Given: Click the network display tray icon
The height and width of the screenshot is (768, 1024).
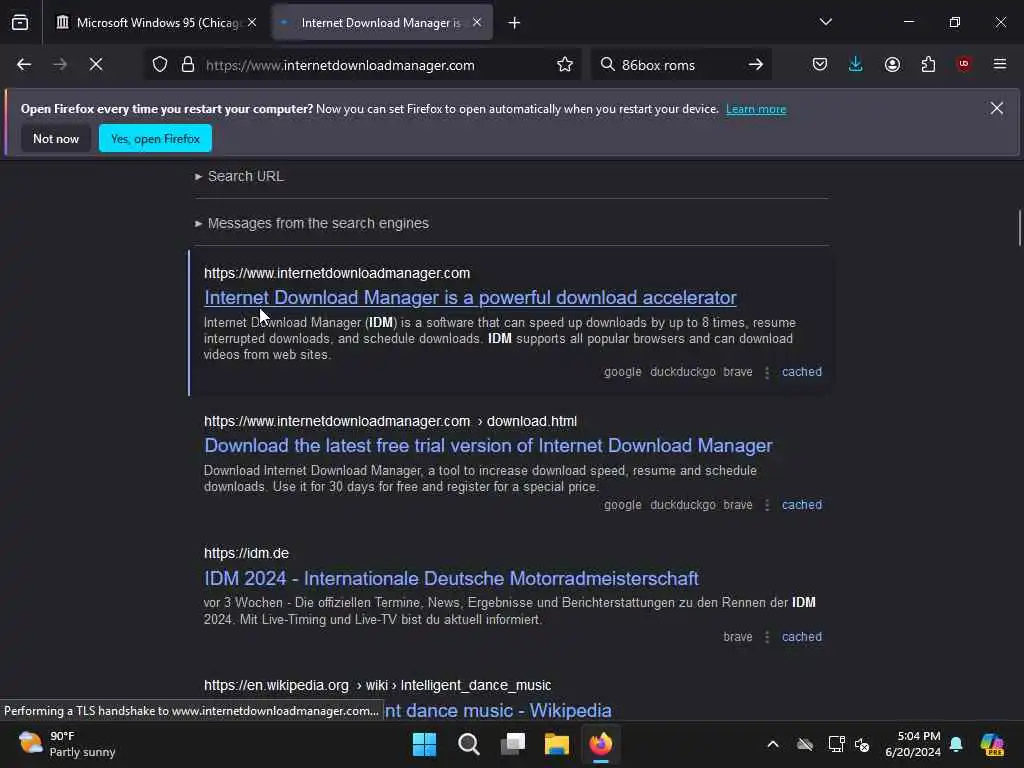Looking at the screenshot, I should pyautogui.click(x=836, y=744).
